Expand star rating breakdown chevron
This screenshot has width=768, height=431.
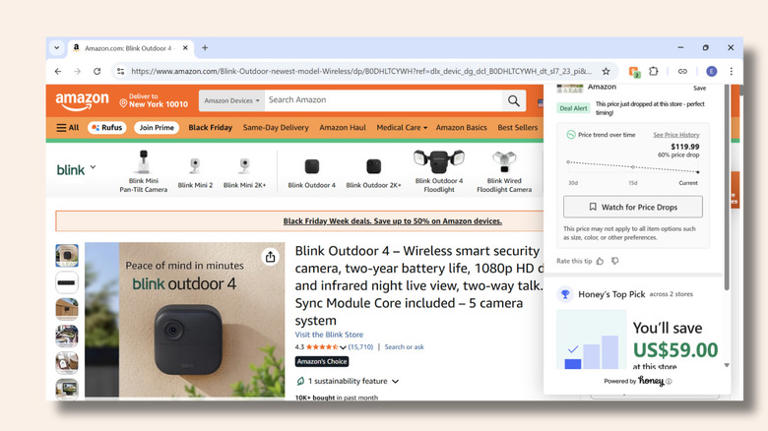pos(342,347)
